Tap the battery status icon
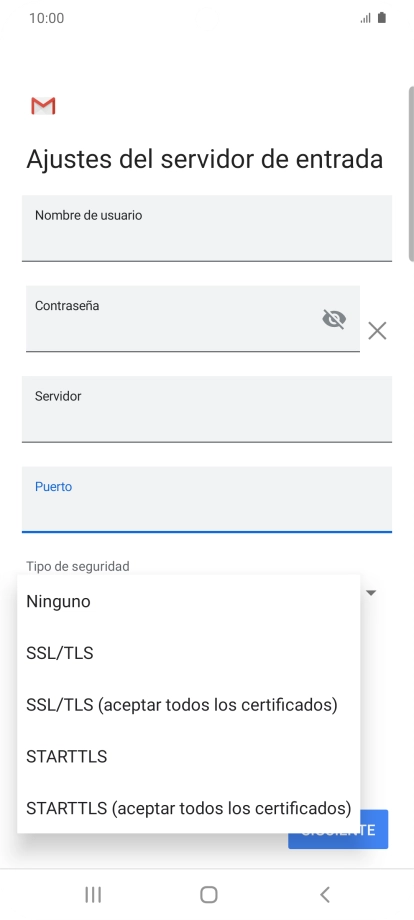 coord(382,18)
